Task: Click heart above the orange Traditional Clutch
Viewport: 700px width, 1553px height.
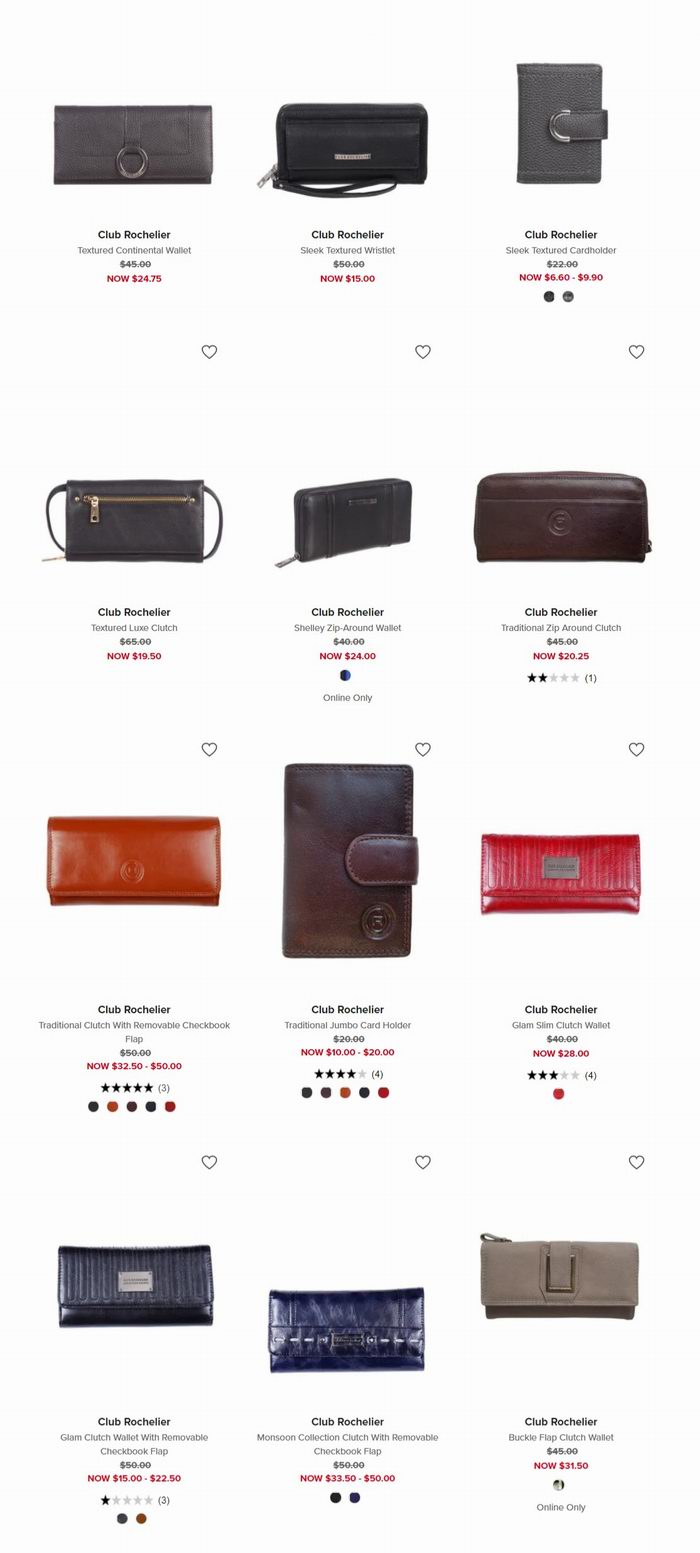Action: (209, 749)
